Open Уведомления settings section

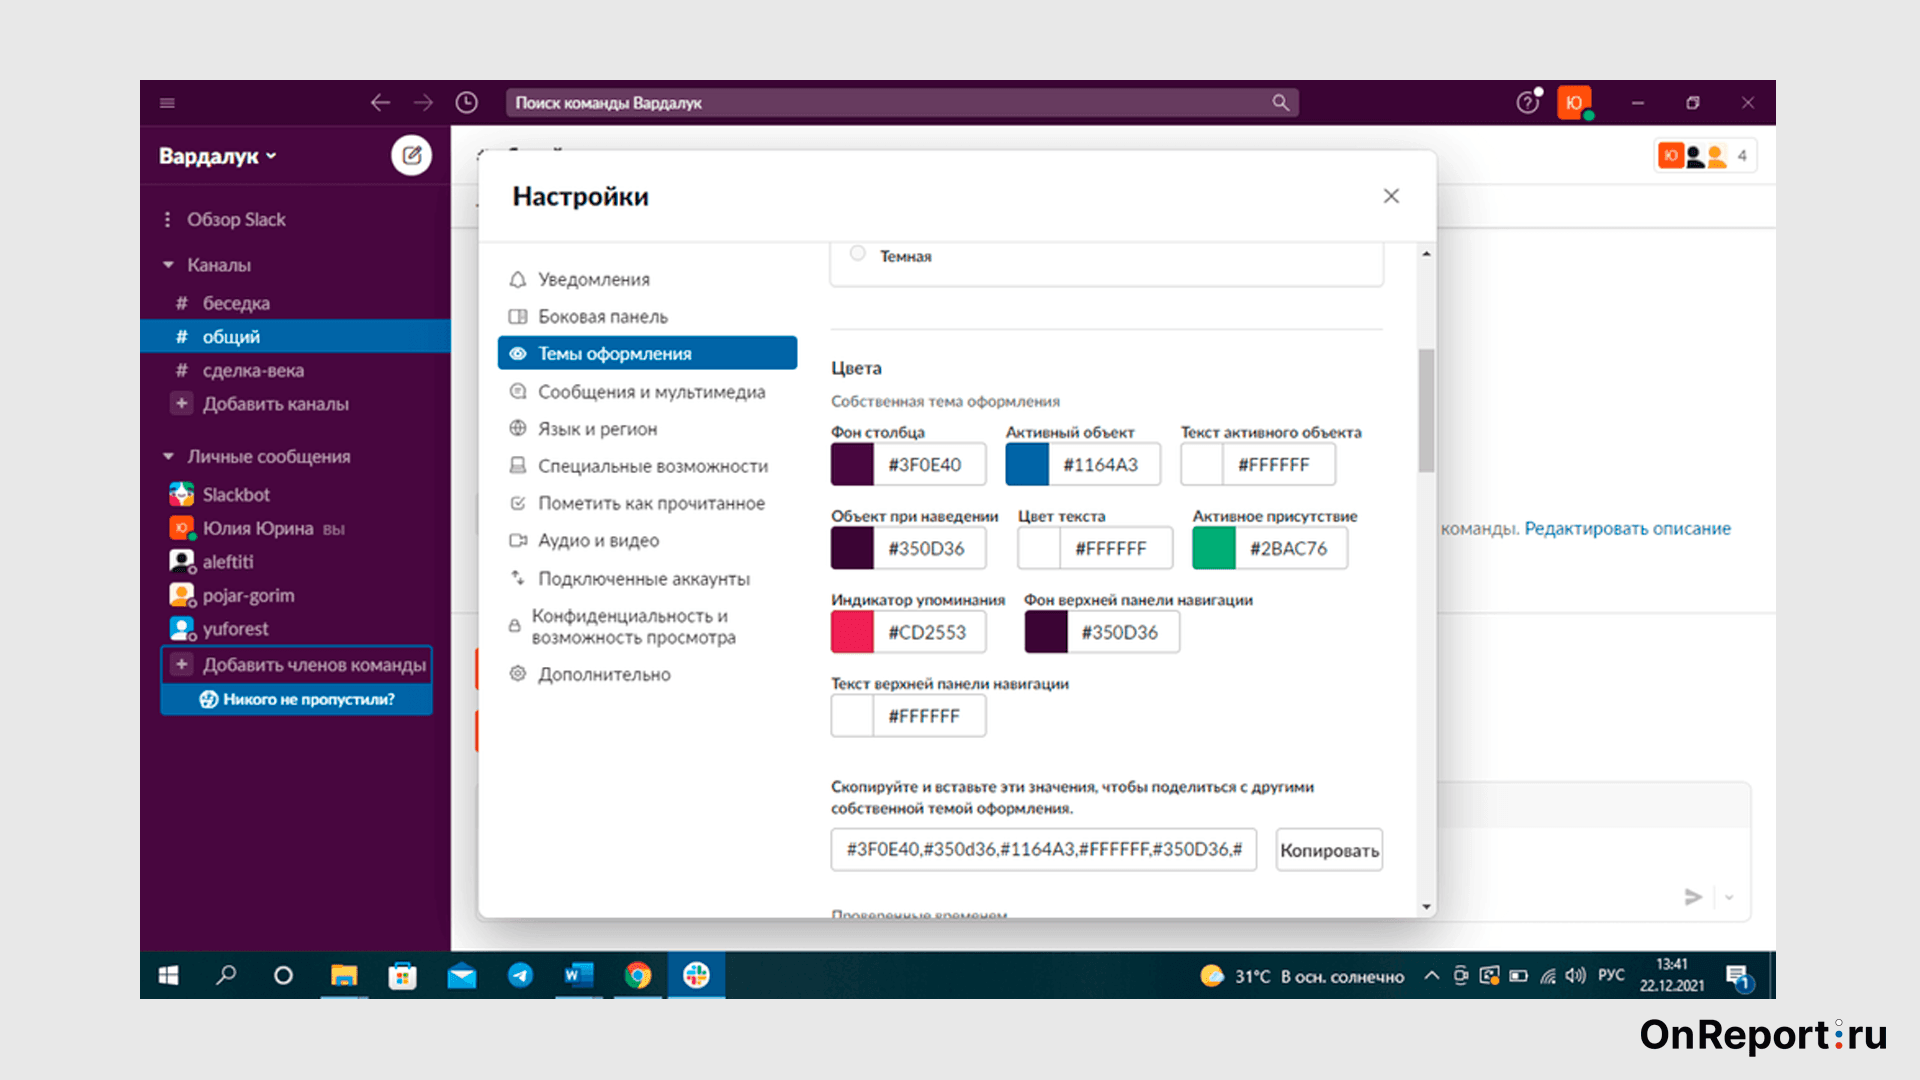click(647, 280)
